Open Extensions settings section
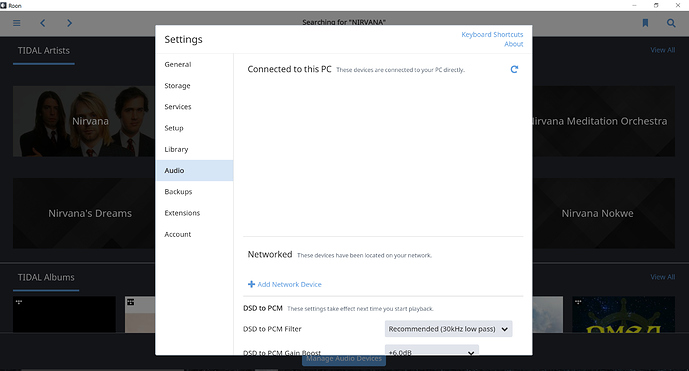The height and width of the screenshot is (371, 689). tap(195, 213)
